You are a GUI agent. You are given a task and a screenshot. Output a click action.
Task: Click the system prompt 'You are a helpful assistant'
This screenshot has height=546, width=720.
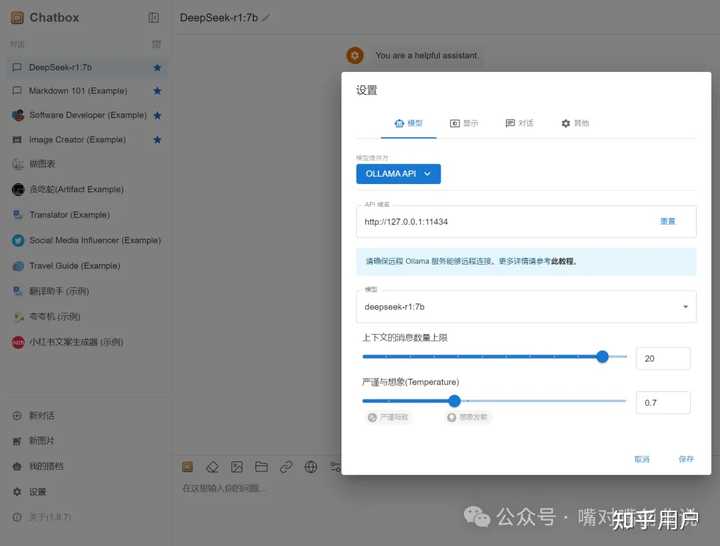point(427,56)
